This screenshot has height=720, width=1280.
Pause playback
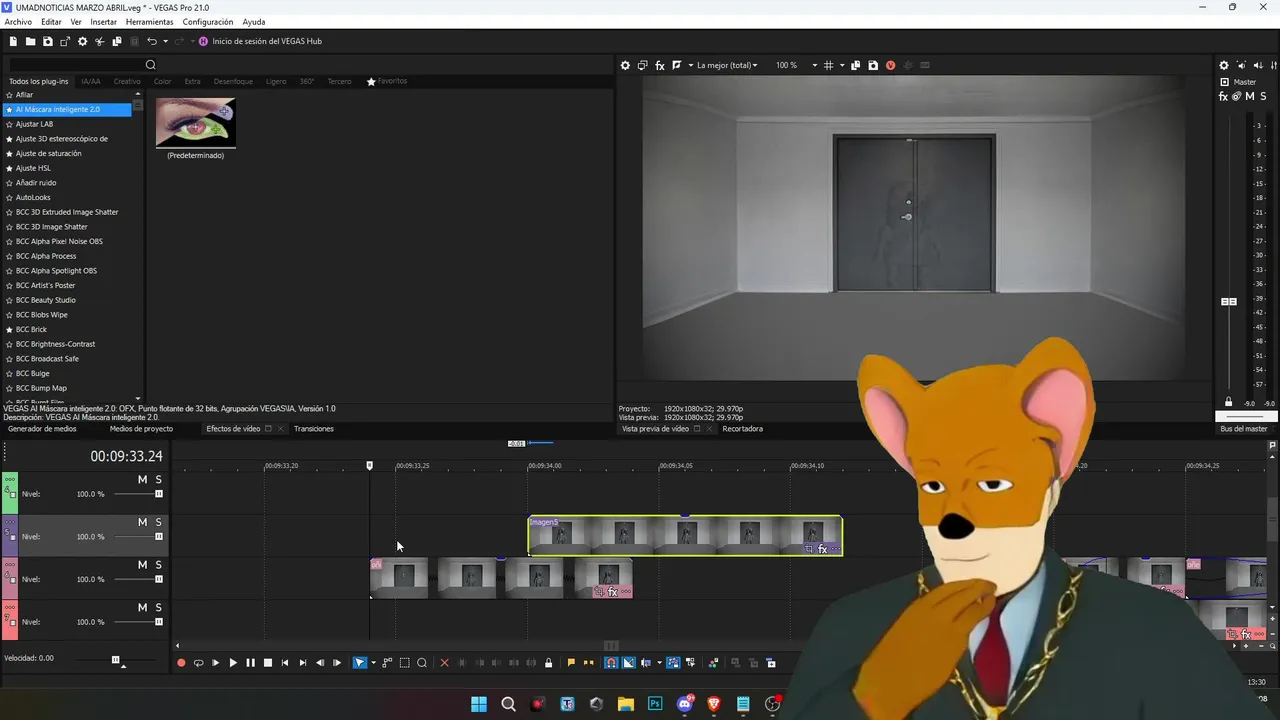pyautogui.click(x=250, y=663)
